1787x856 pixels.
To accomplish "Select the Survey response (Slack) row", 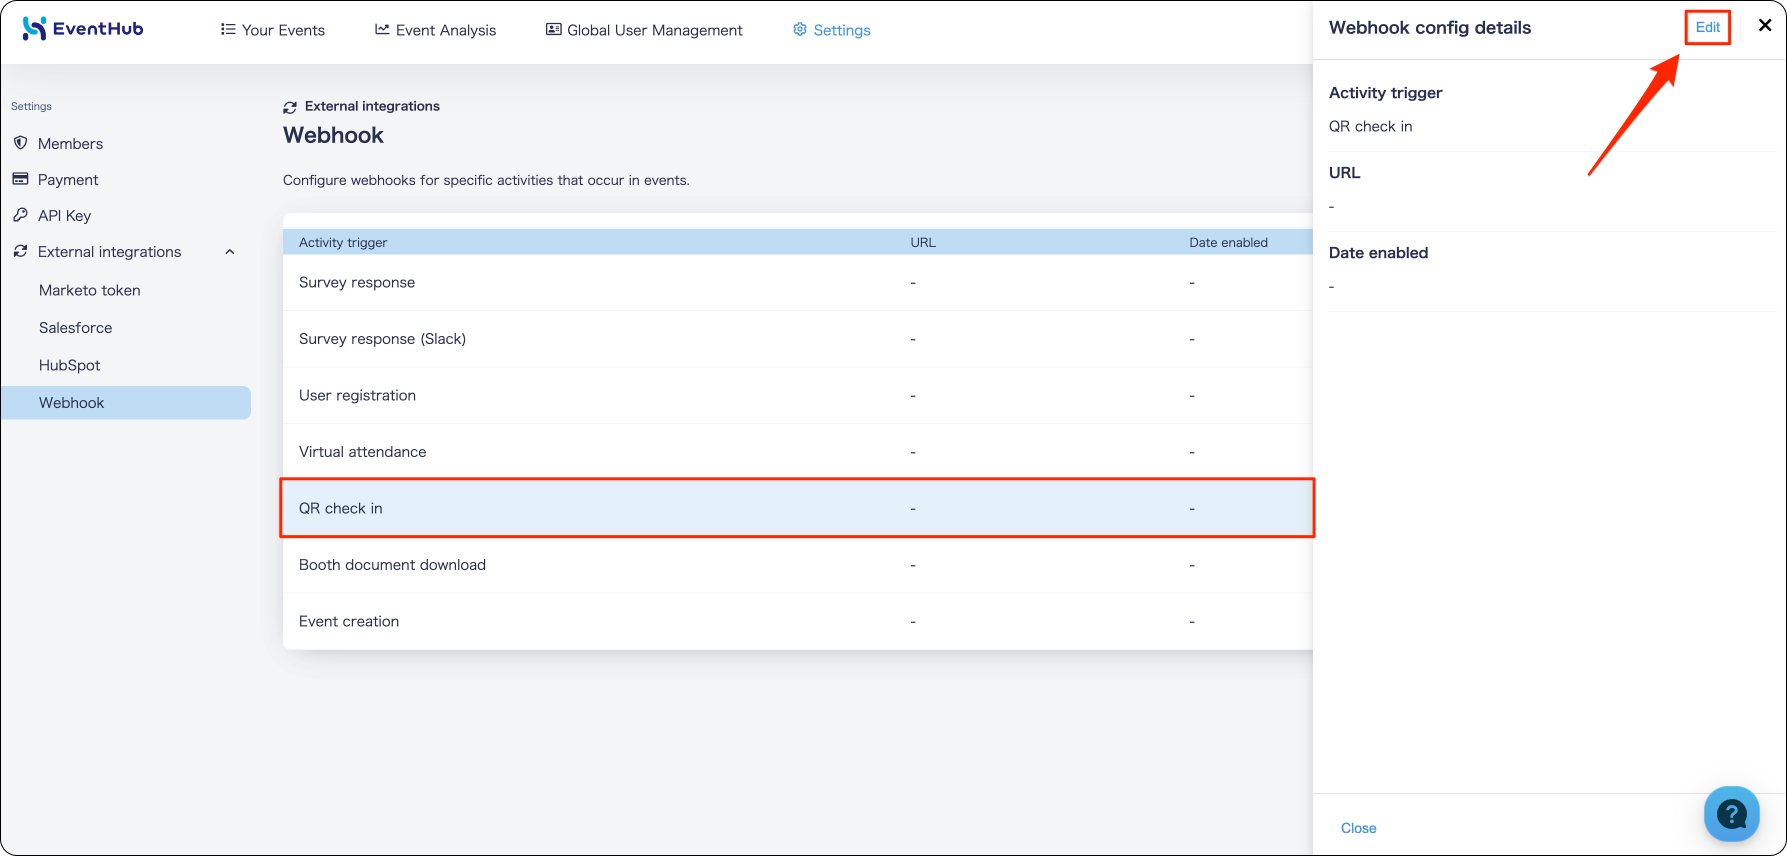I will click(798, 339).
